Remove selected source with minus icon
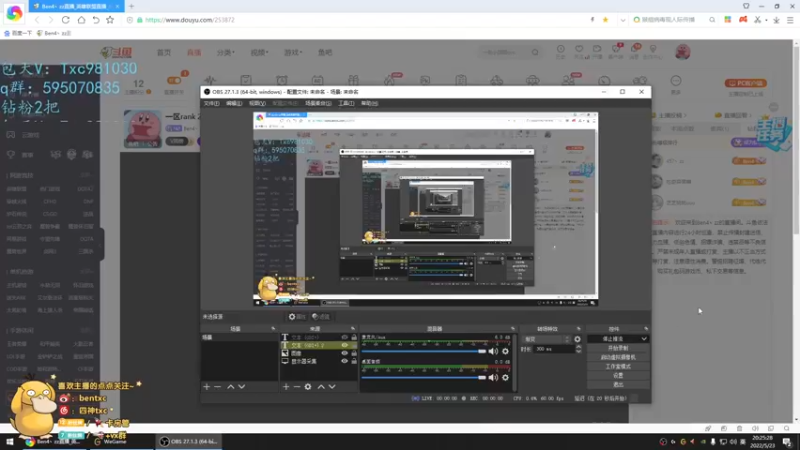800x450 pixels. pyautogui.click(x=297, y=387)
